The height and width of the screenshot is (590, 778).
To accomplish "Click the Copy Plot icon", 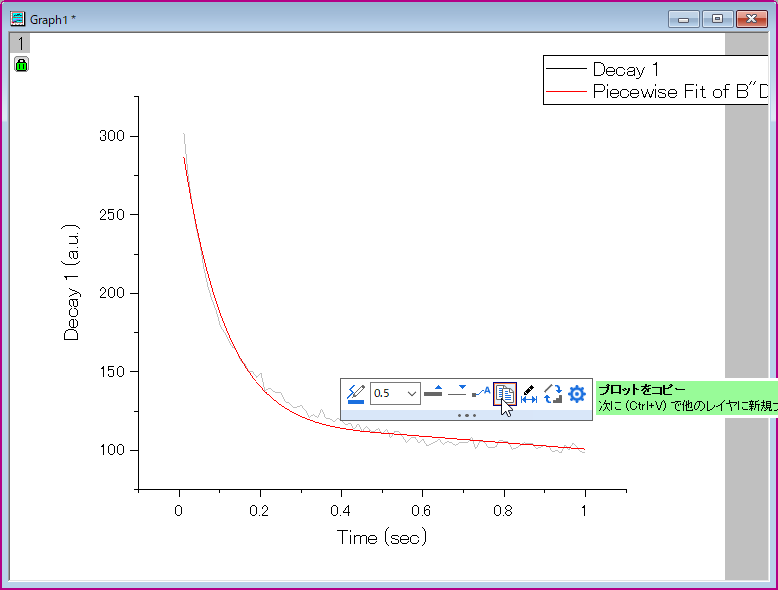I will [x=505, y=394].
